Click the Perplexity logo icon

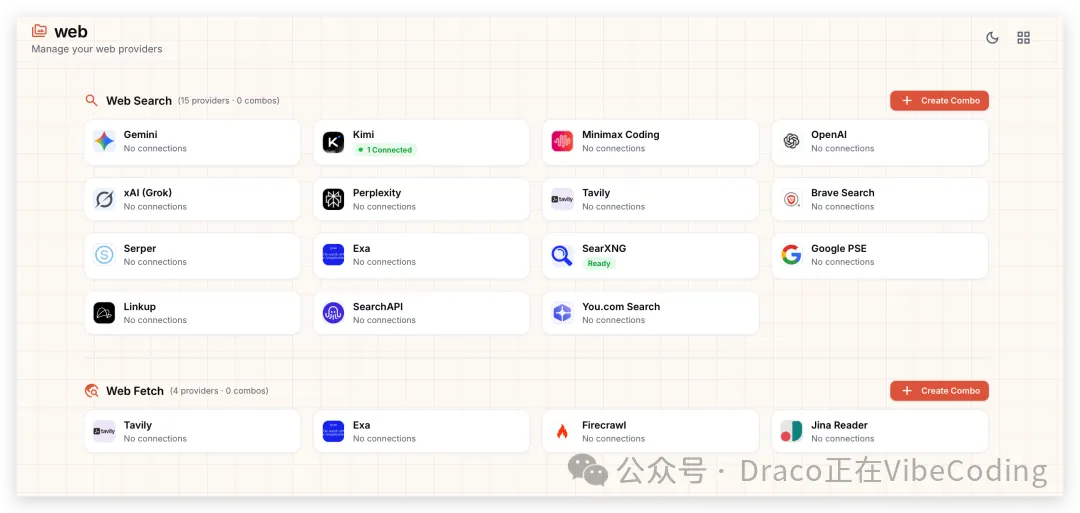(333, 200)
